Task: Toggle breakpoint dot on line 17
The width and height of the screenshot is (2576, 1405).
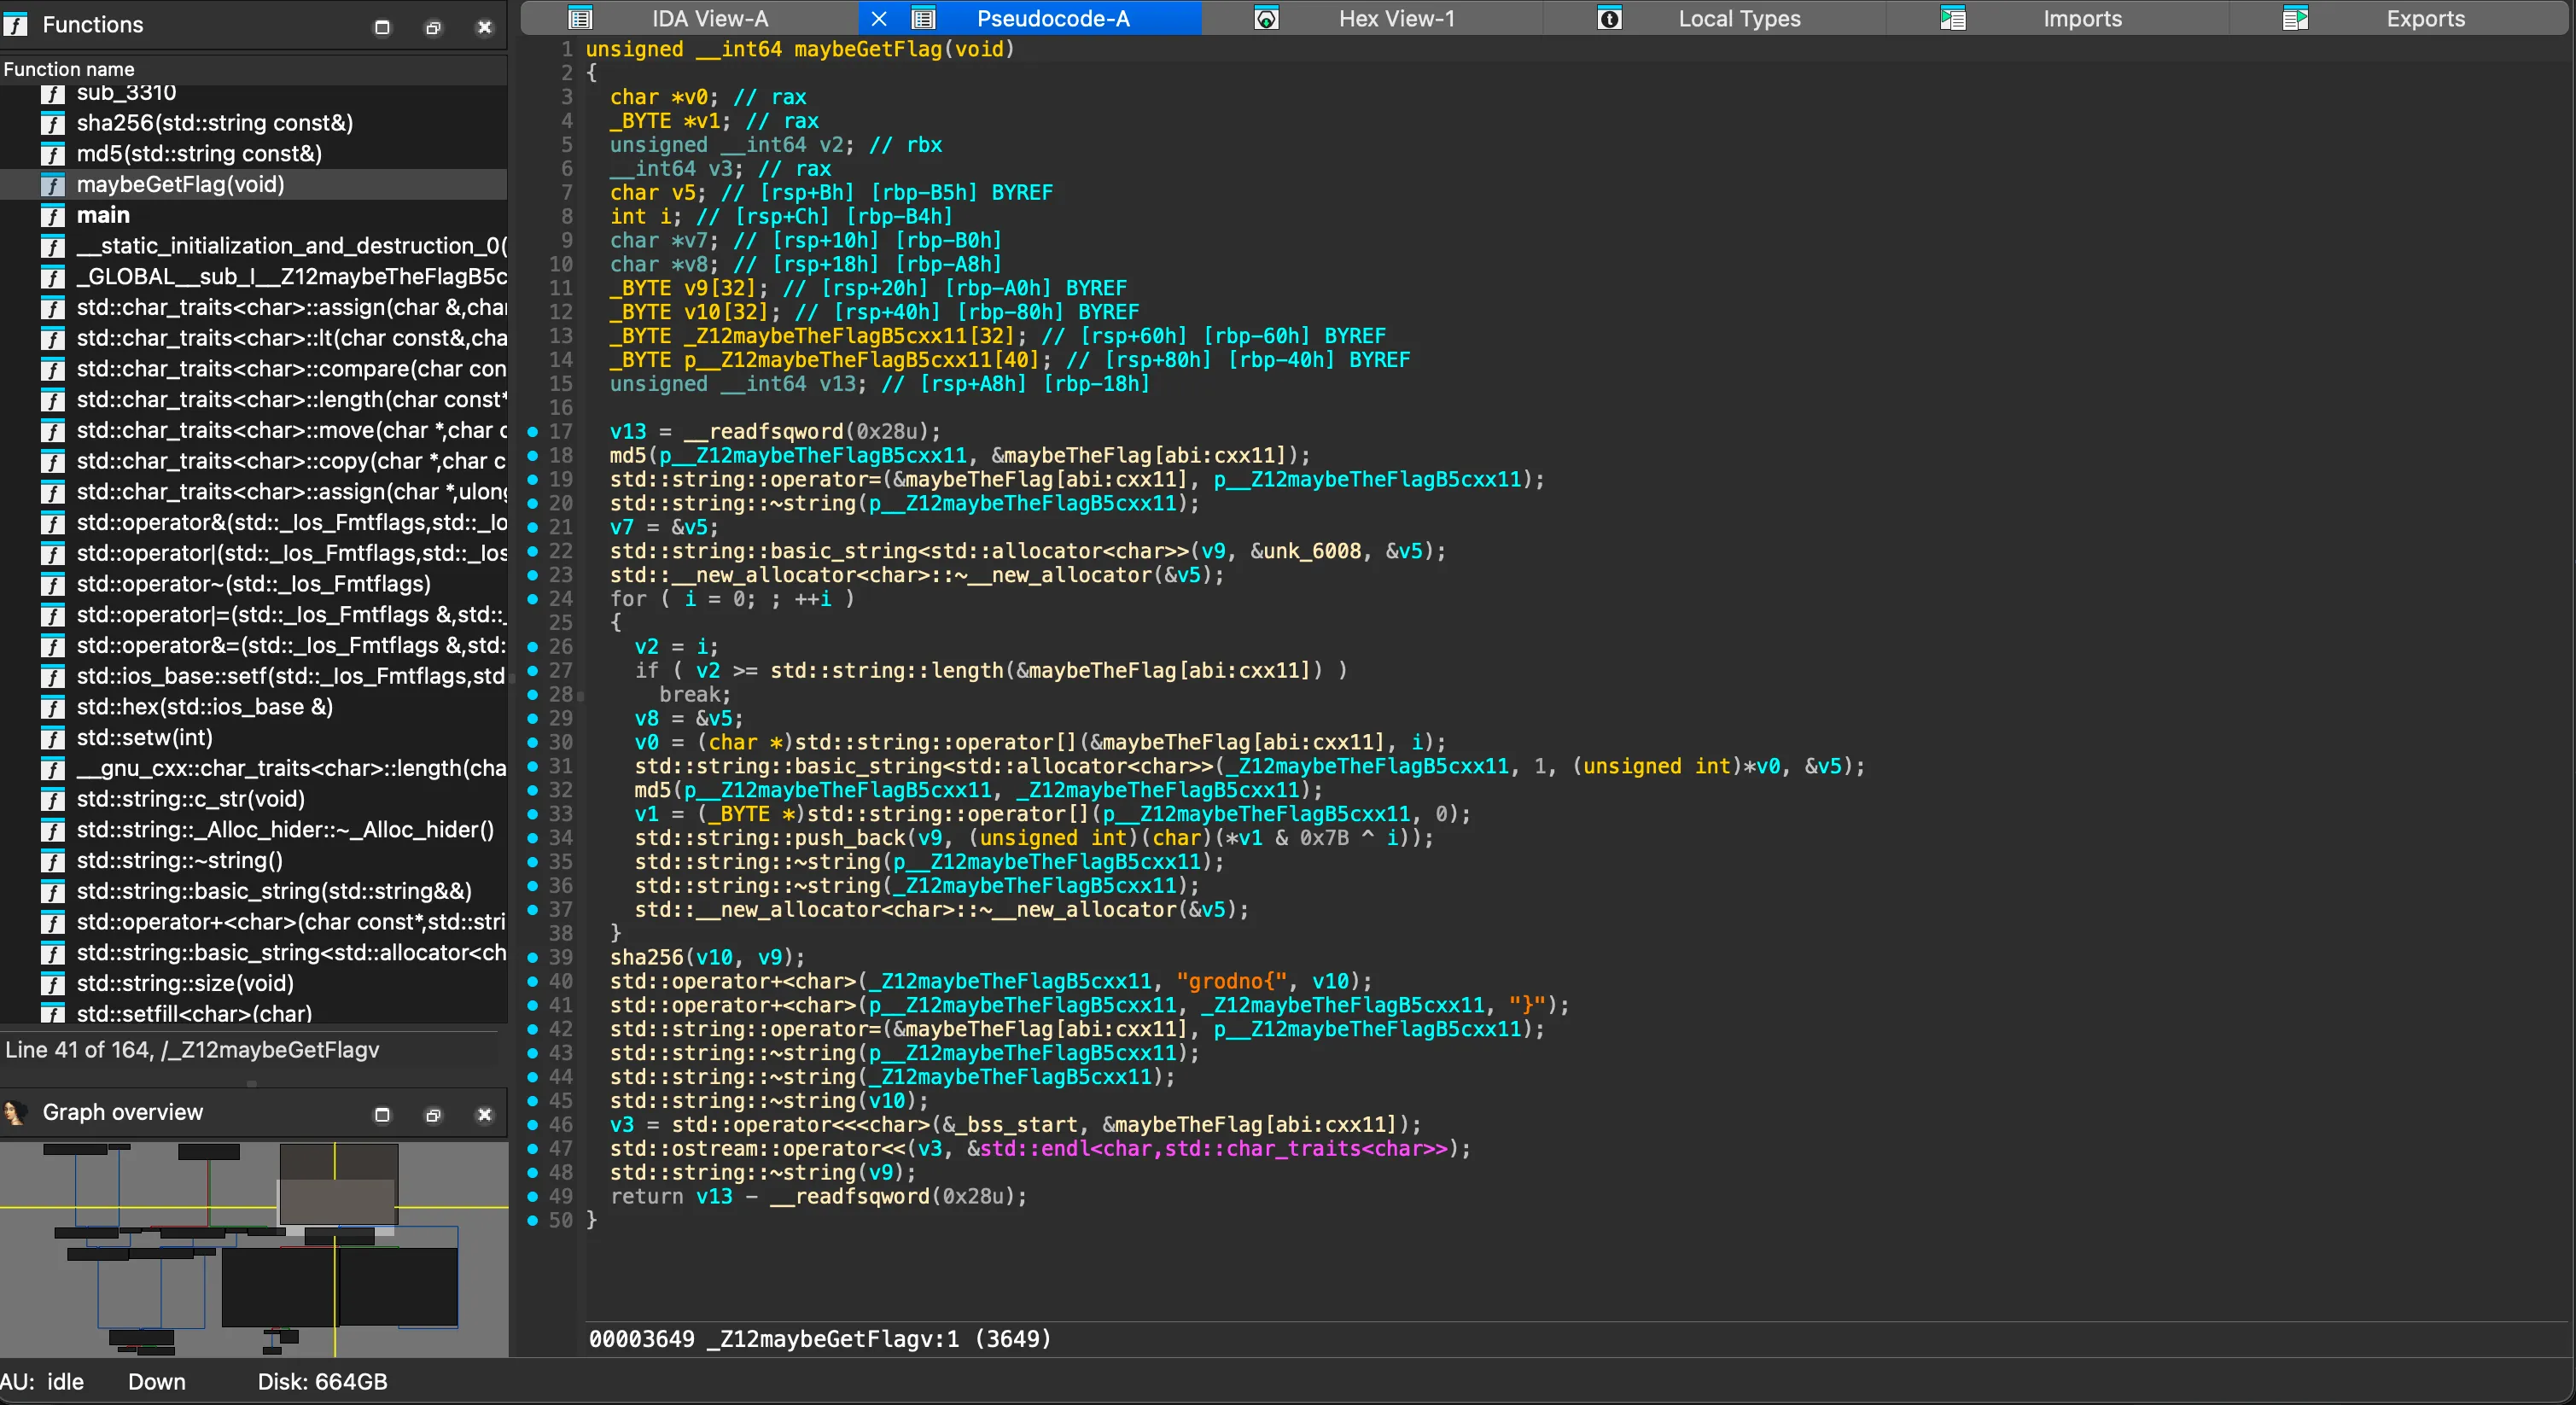Action: [532, 431]
